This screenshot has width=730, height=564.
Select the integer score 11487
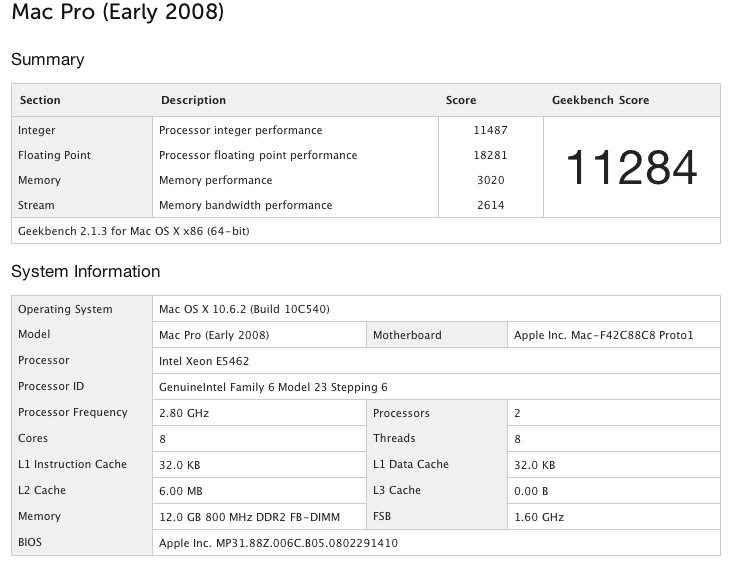(x=490, y=130)
